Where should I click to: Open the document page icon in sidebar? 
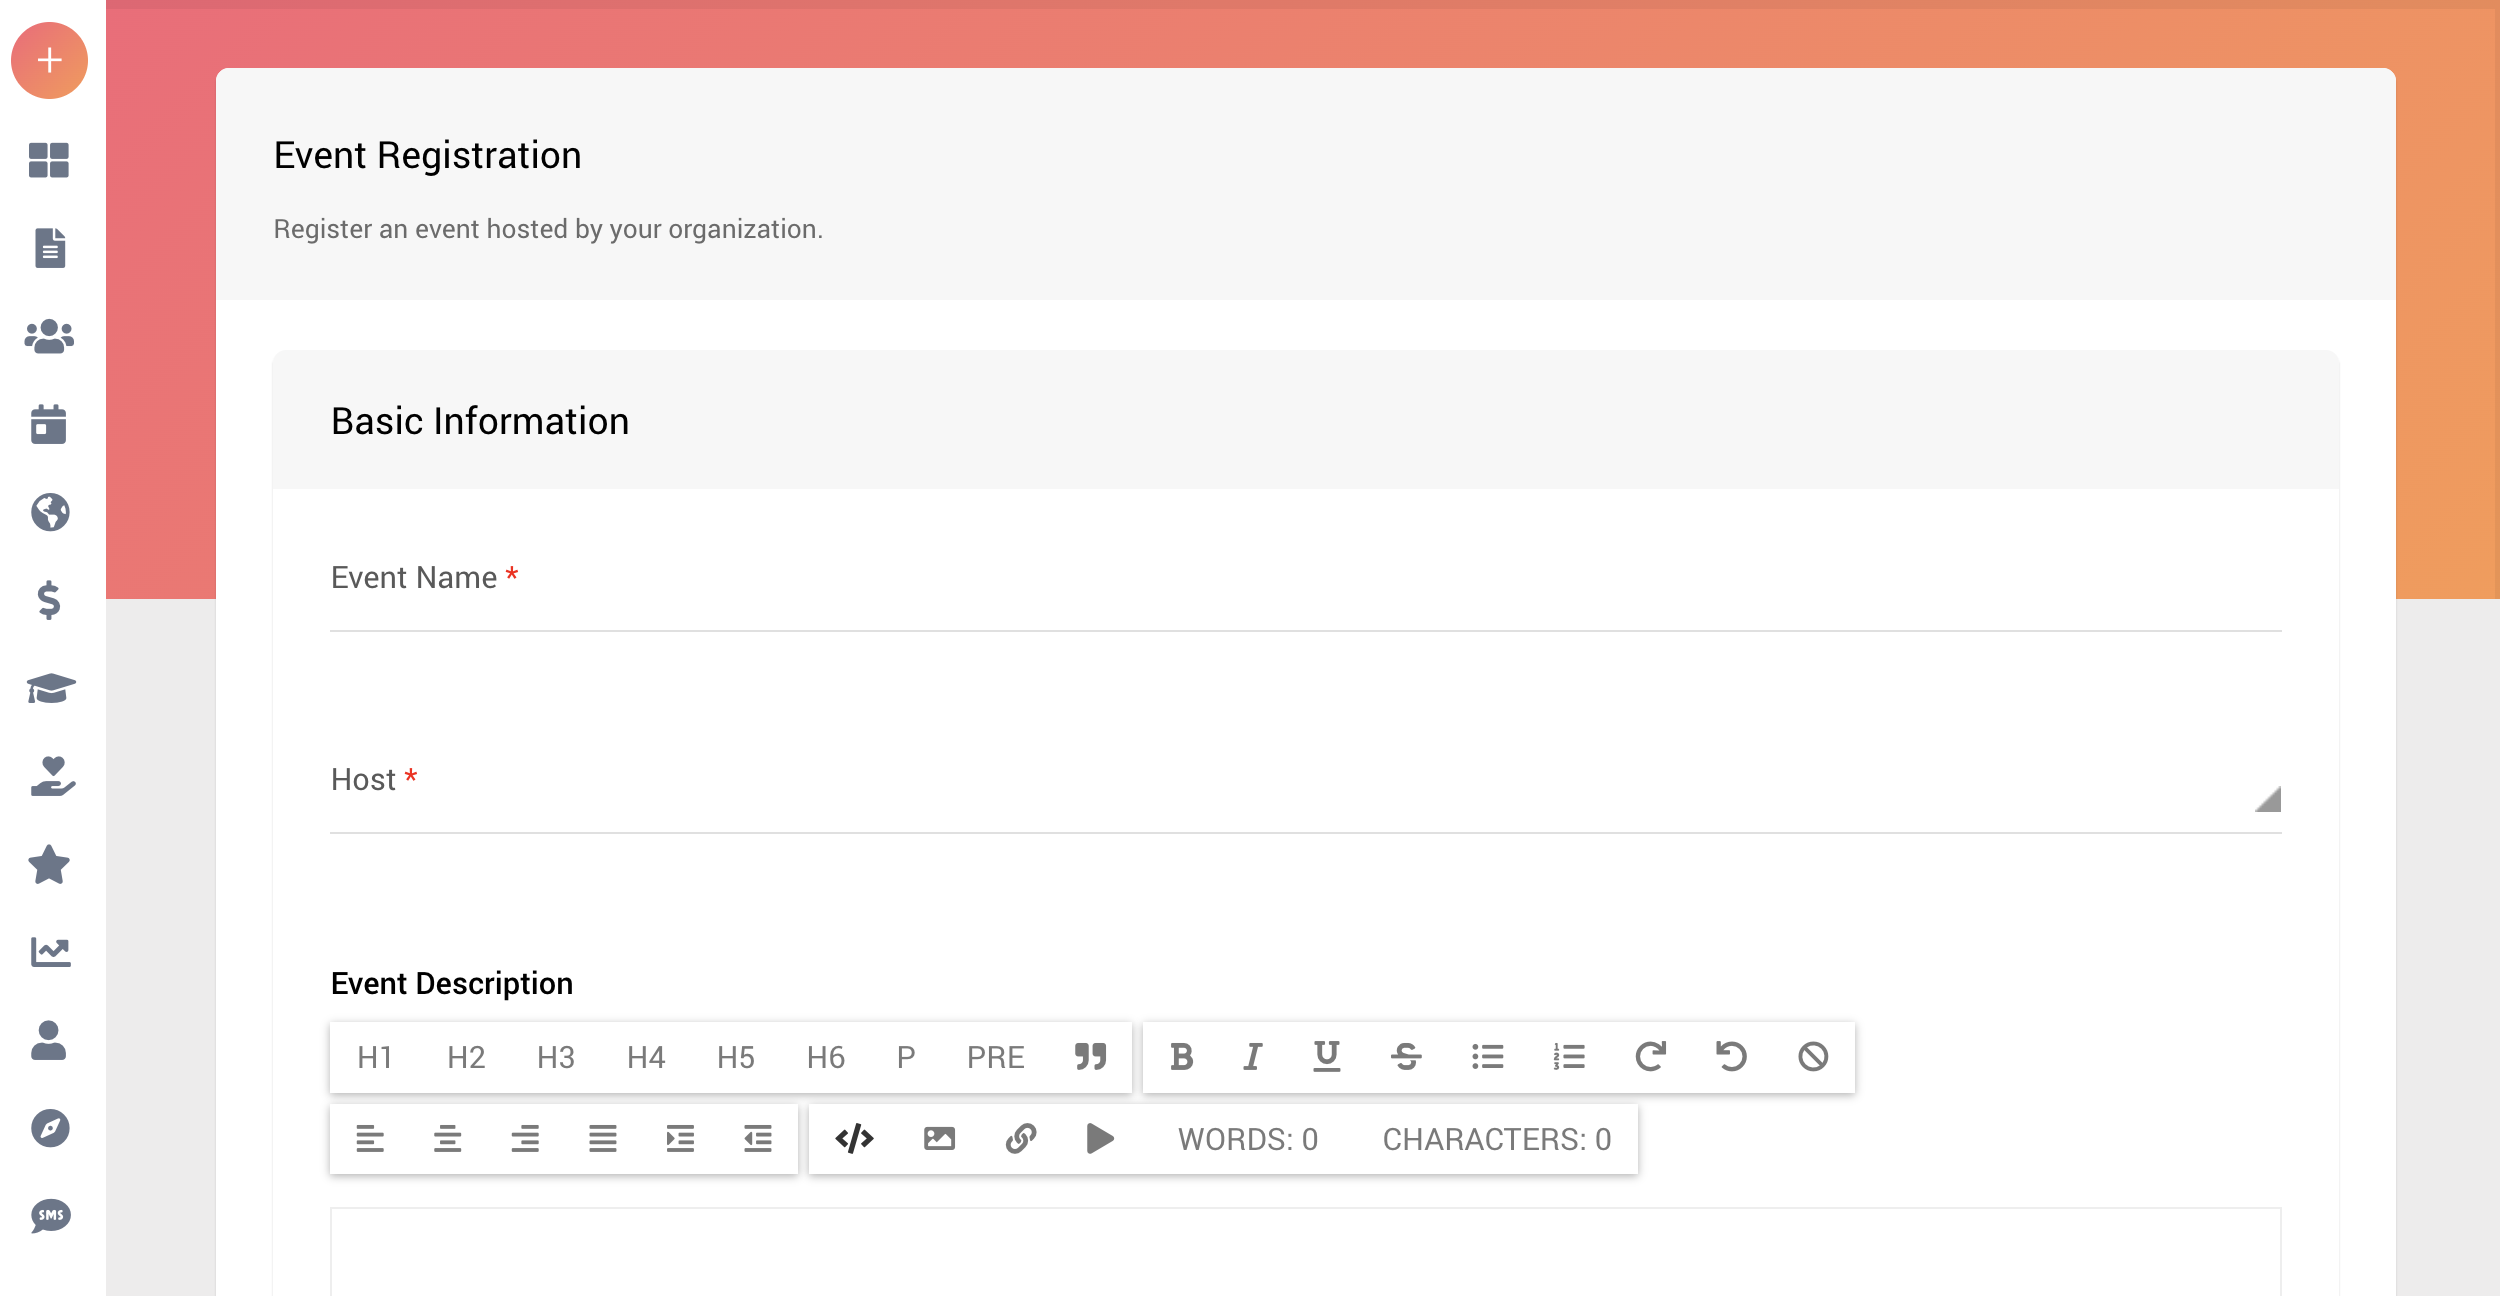49,248
